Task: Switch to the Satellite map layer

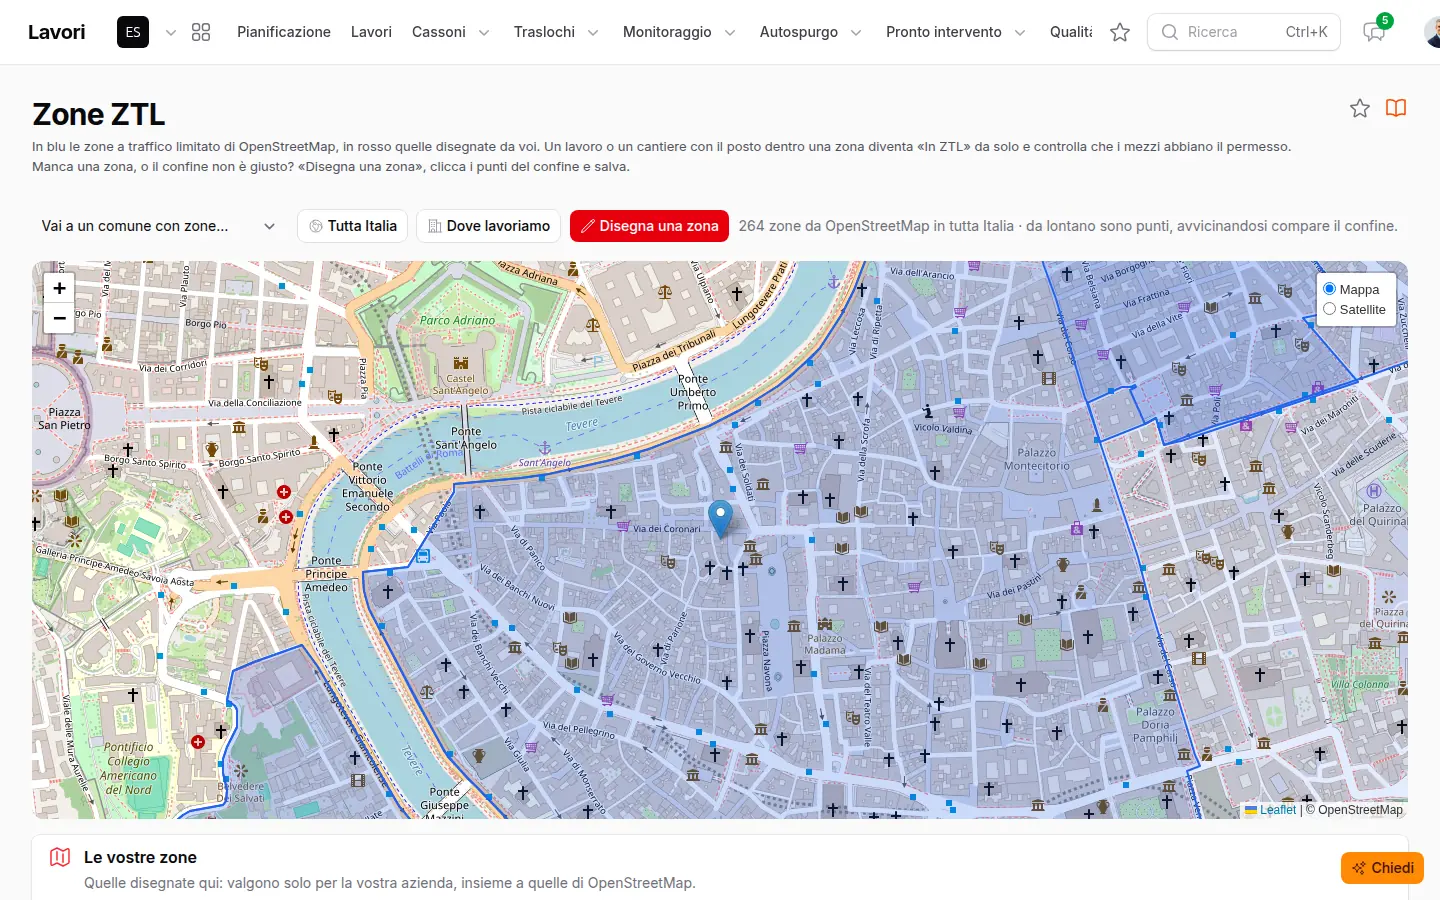Action: (1330, 309)
